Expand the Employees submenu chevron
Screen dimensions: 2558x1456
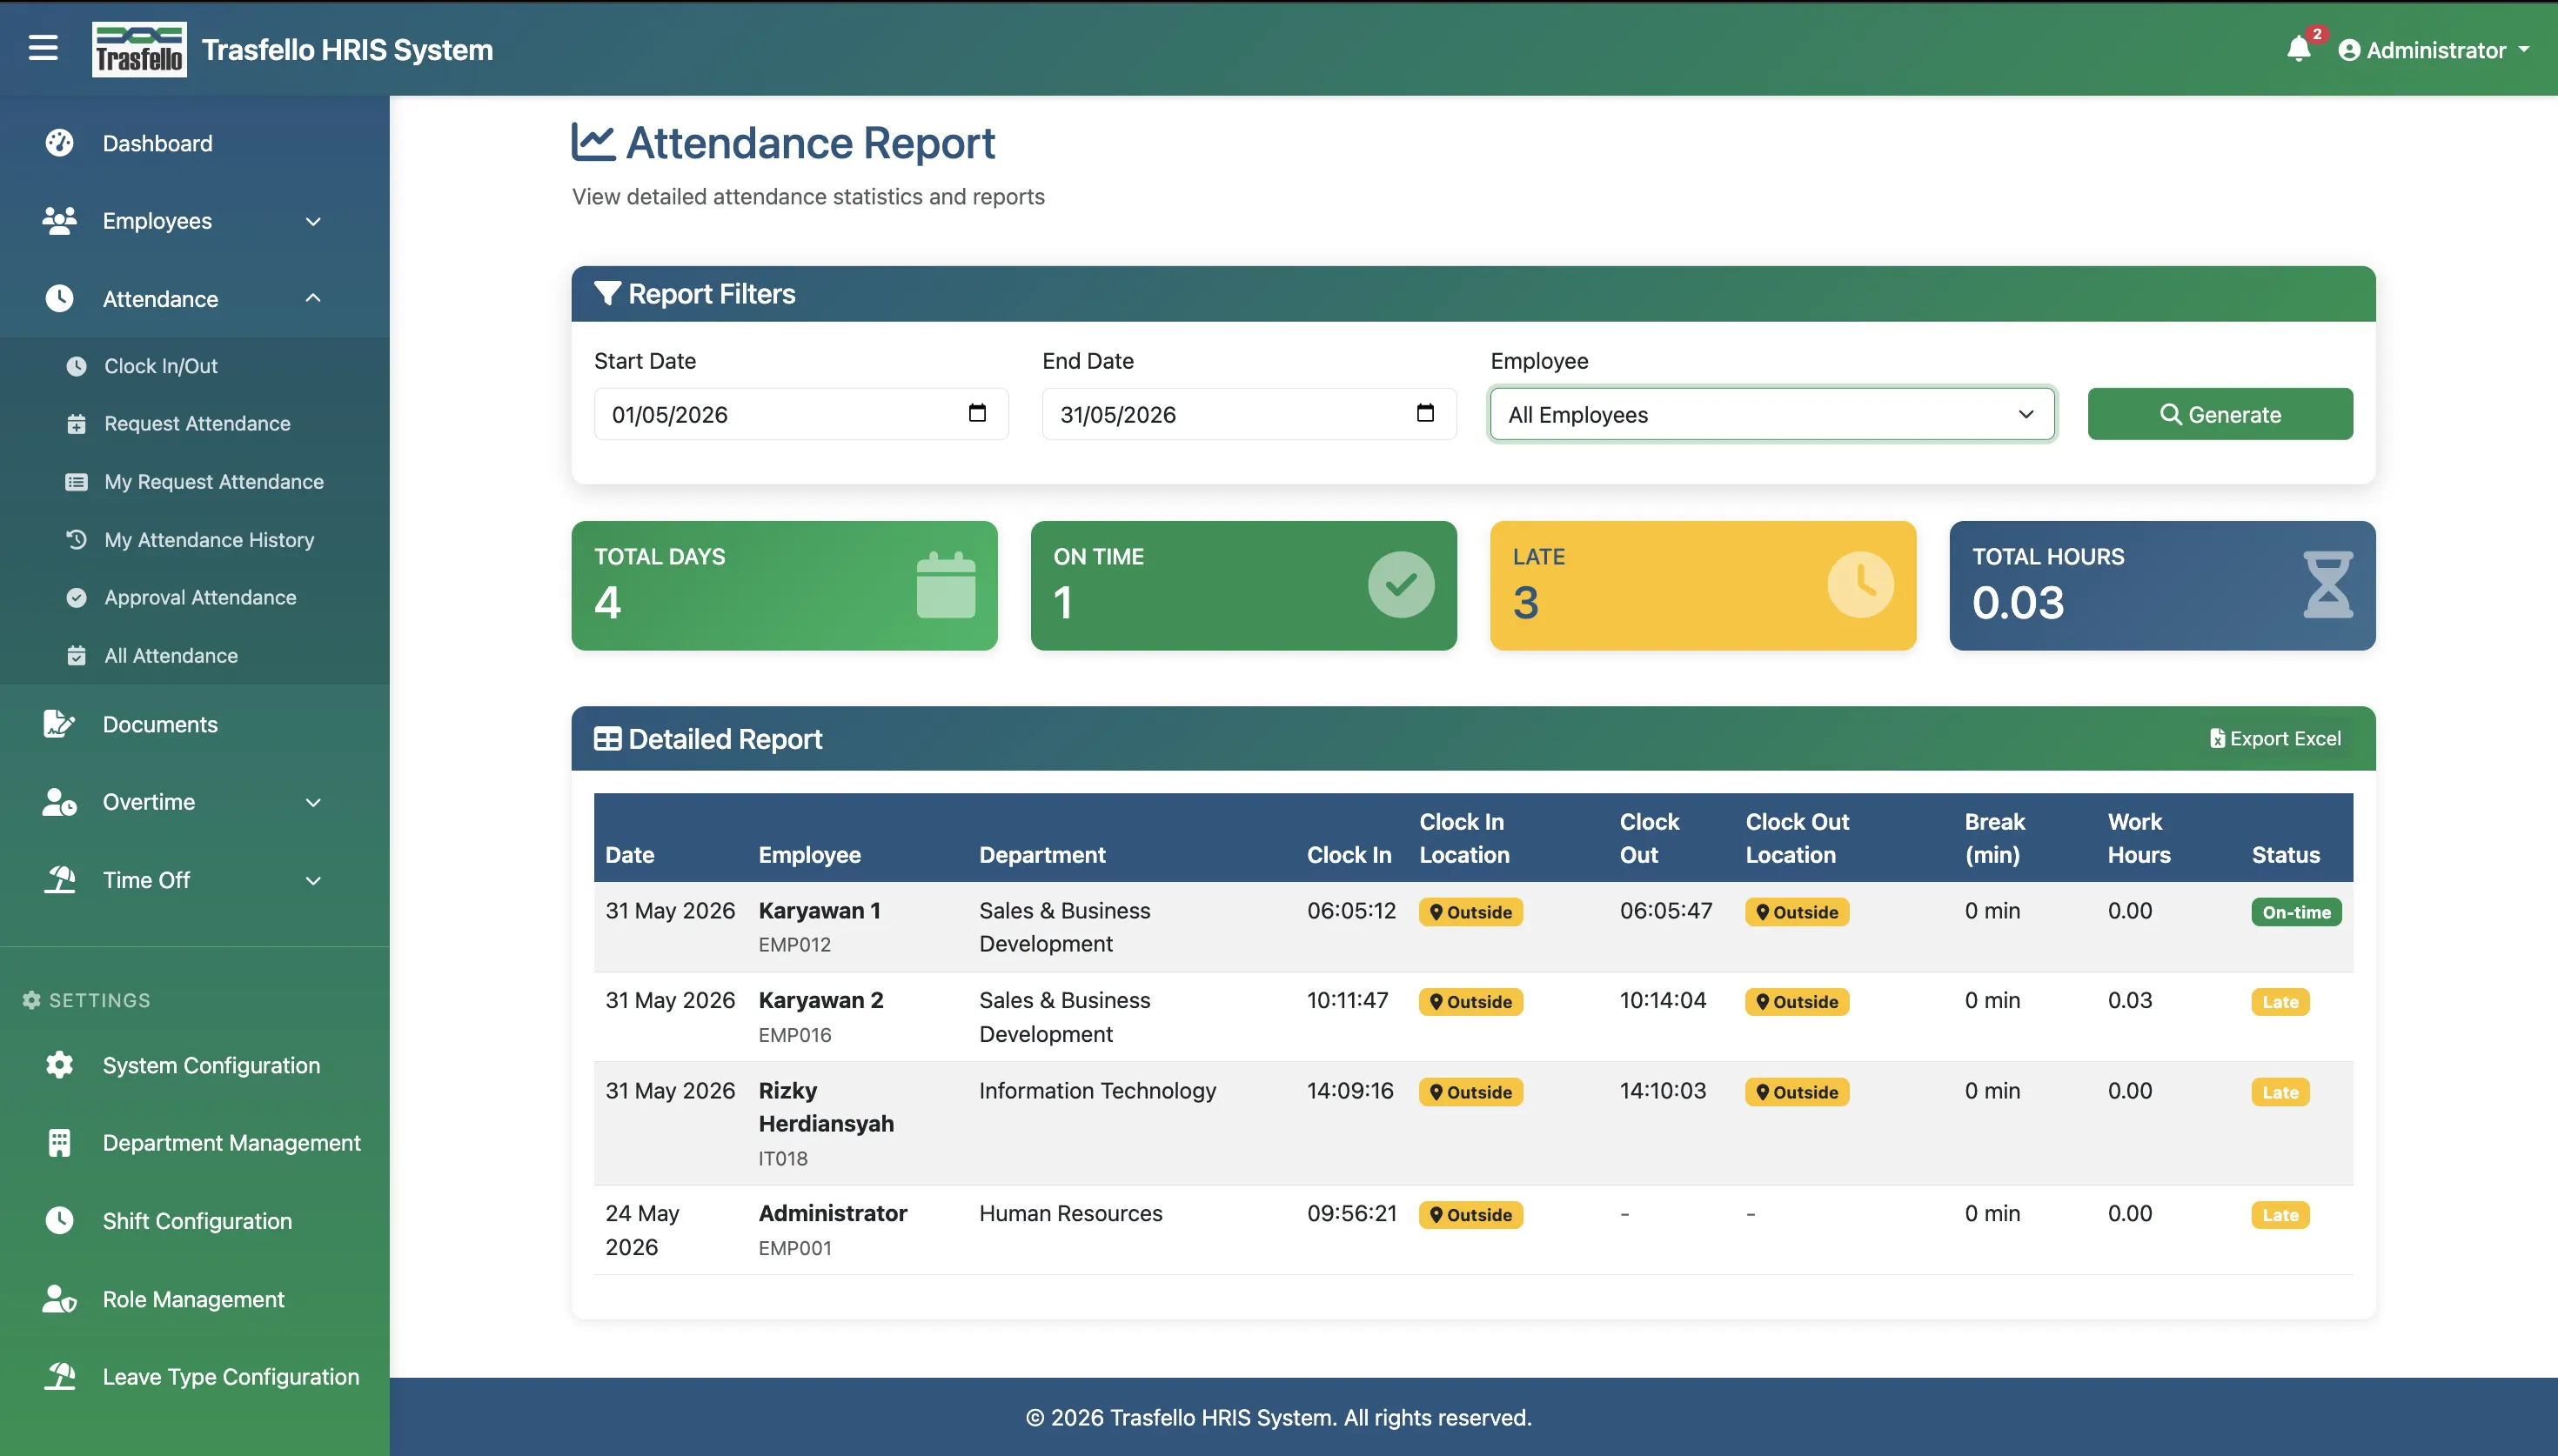click(313, 221)
